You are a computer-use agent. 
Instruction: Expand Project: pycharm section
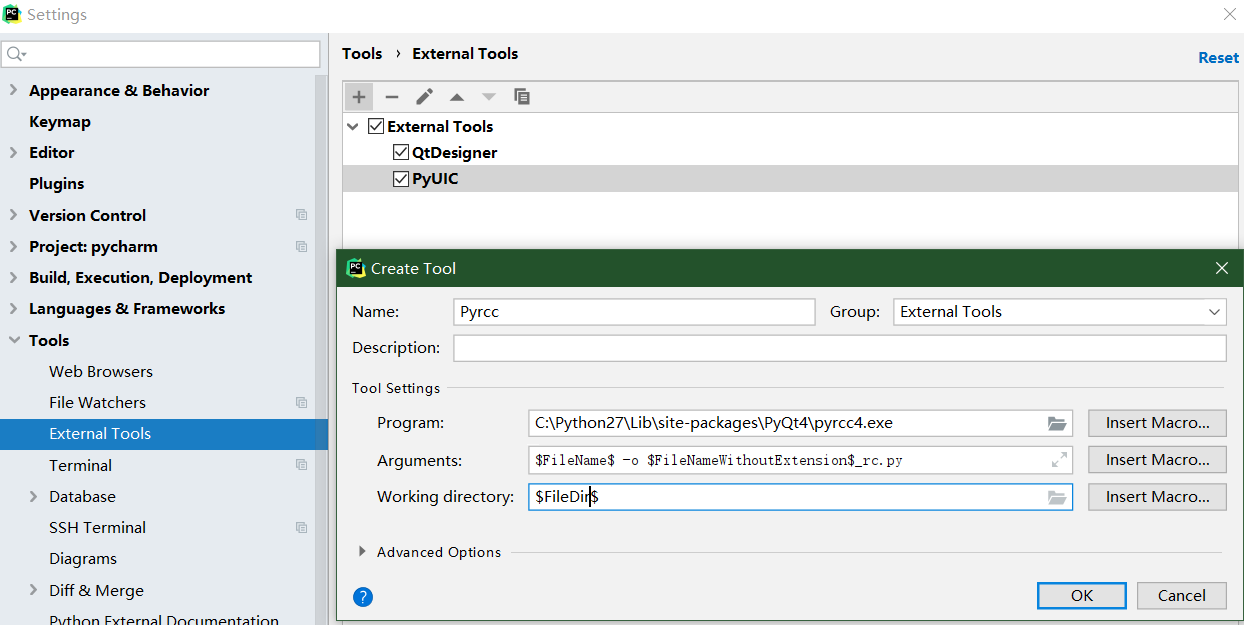[x=13, y=246]
